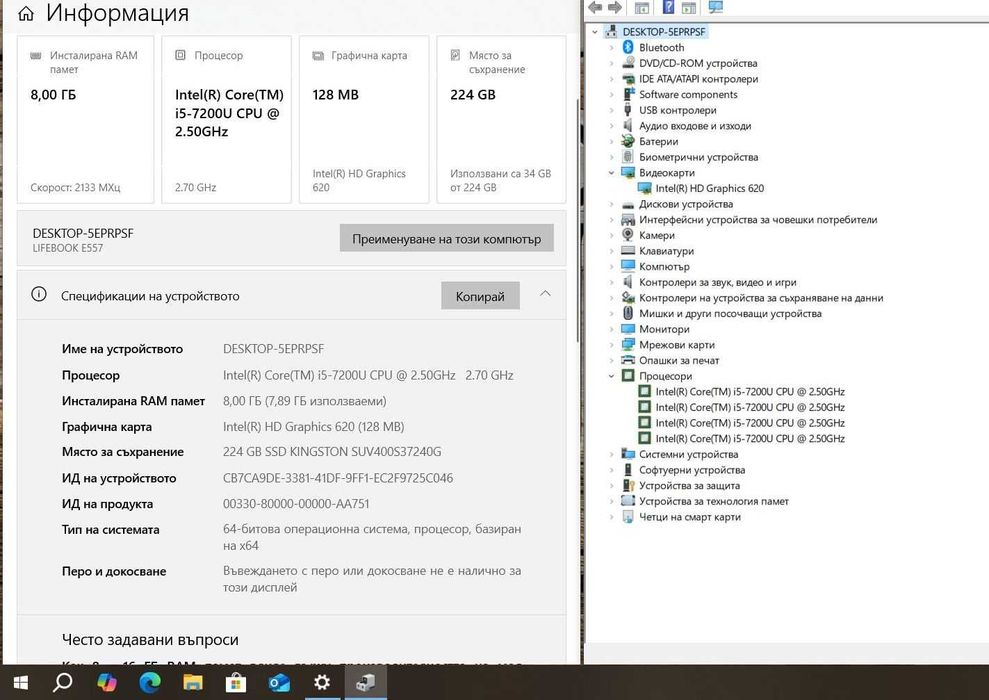Select the Място за съхранение card
Viewport: 989px width, 700px height.
(501, 120)
